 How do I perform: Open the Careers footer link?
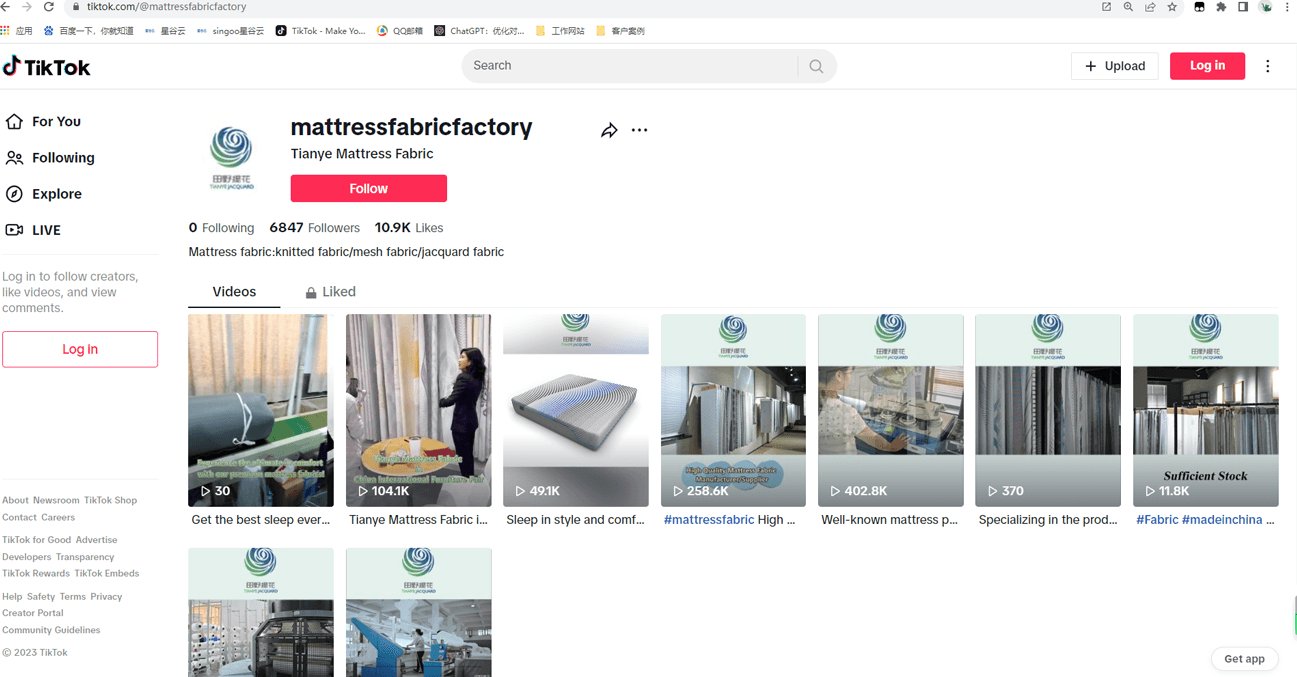[x=58, y=517]
